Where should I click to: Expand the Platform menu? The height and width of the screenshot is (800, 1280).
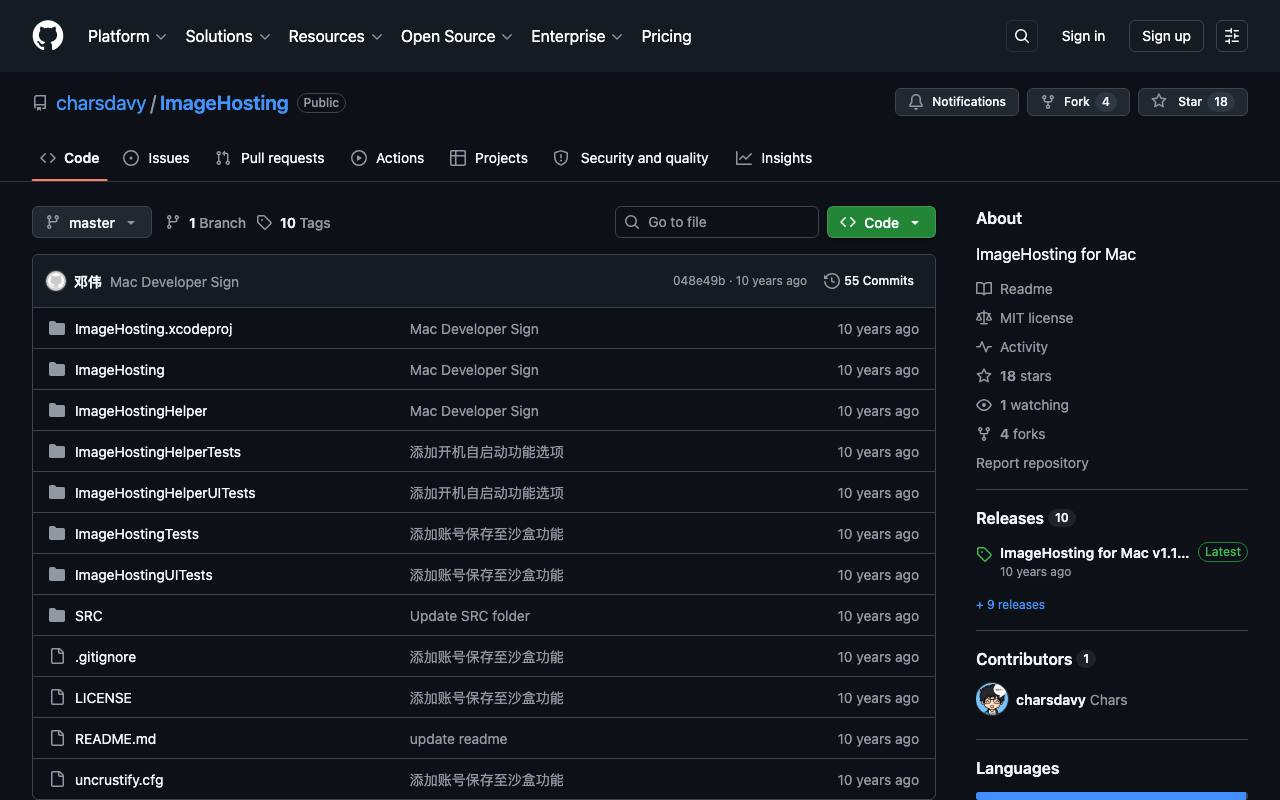pos(127,36)
